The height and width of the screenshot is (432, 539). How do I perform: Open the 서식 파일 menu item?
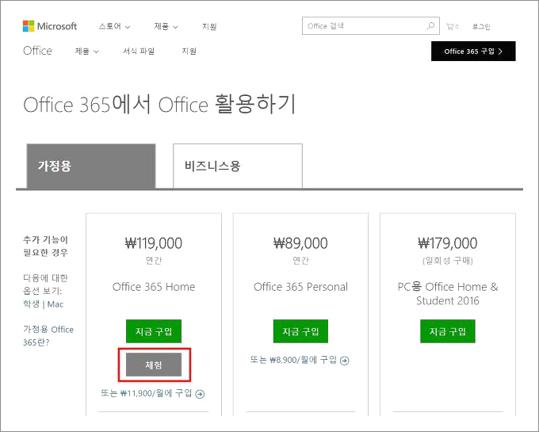[139, 51]
